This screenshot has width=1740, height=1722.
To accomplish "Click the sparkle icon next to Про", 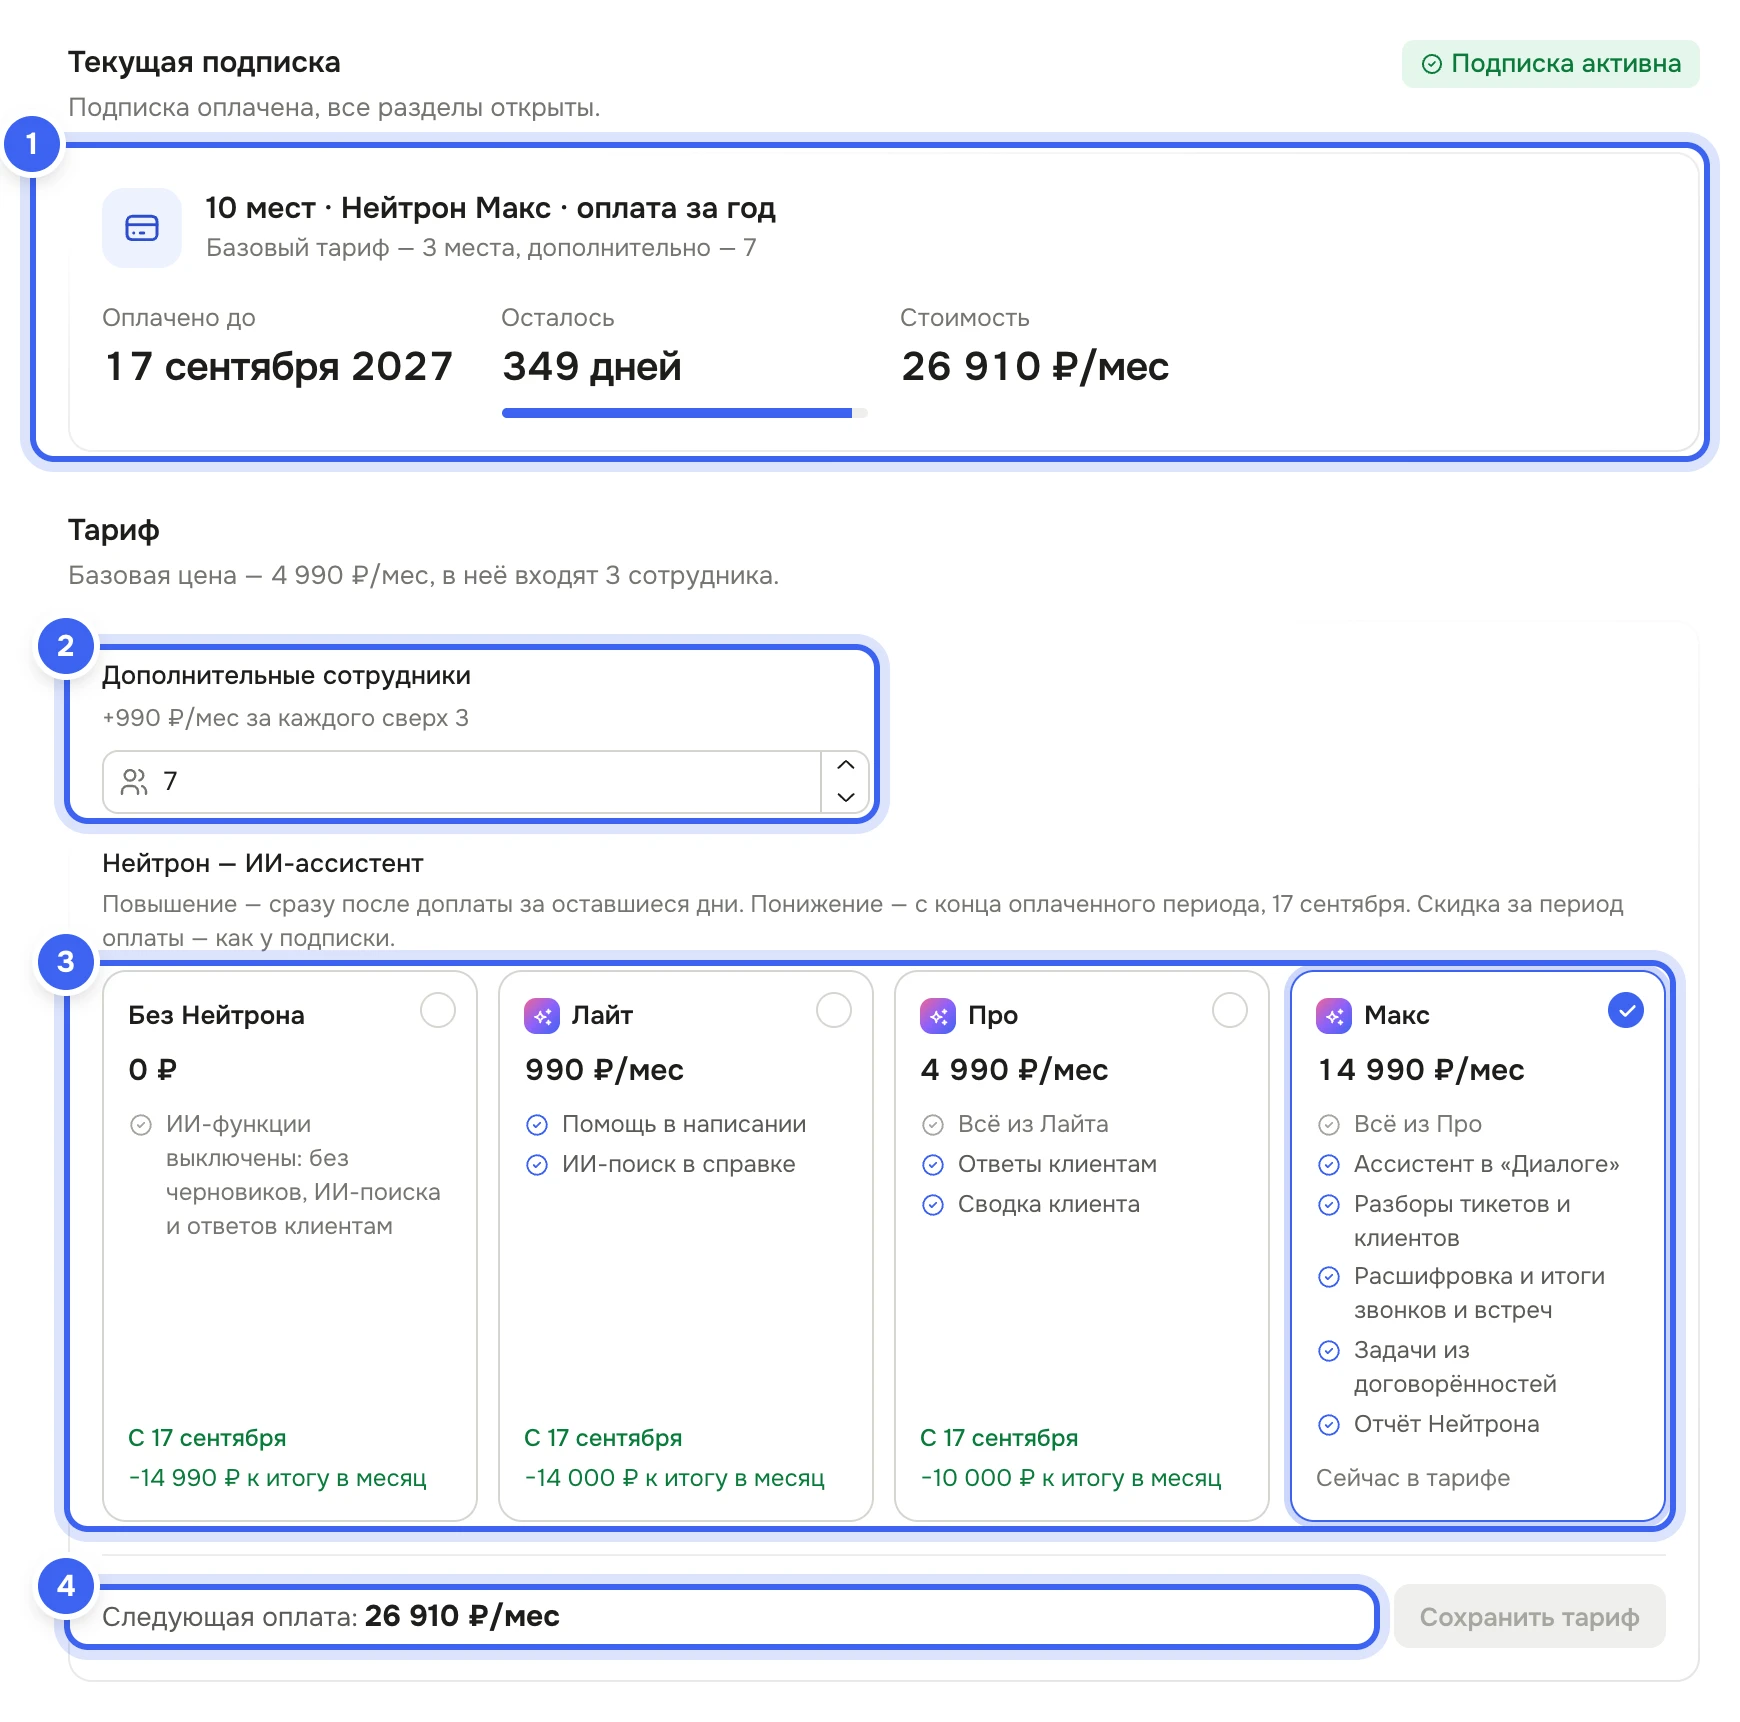I will [x=938, y=1016].
